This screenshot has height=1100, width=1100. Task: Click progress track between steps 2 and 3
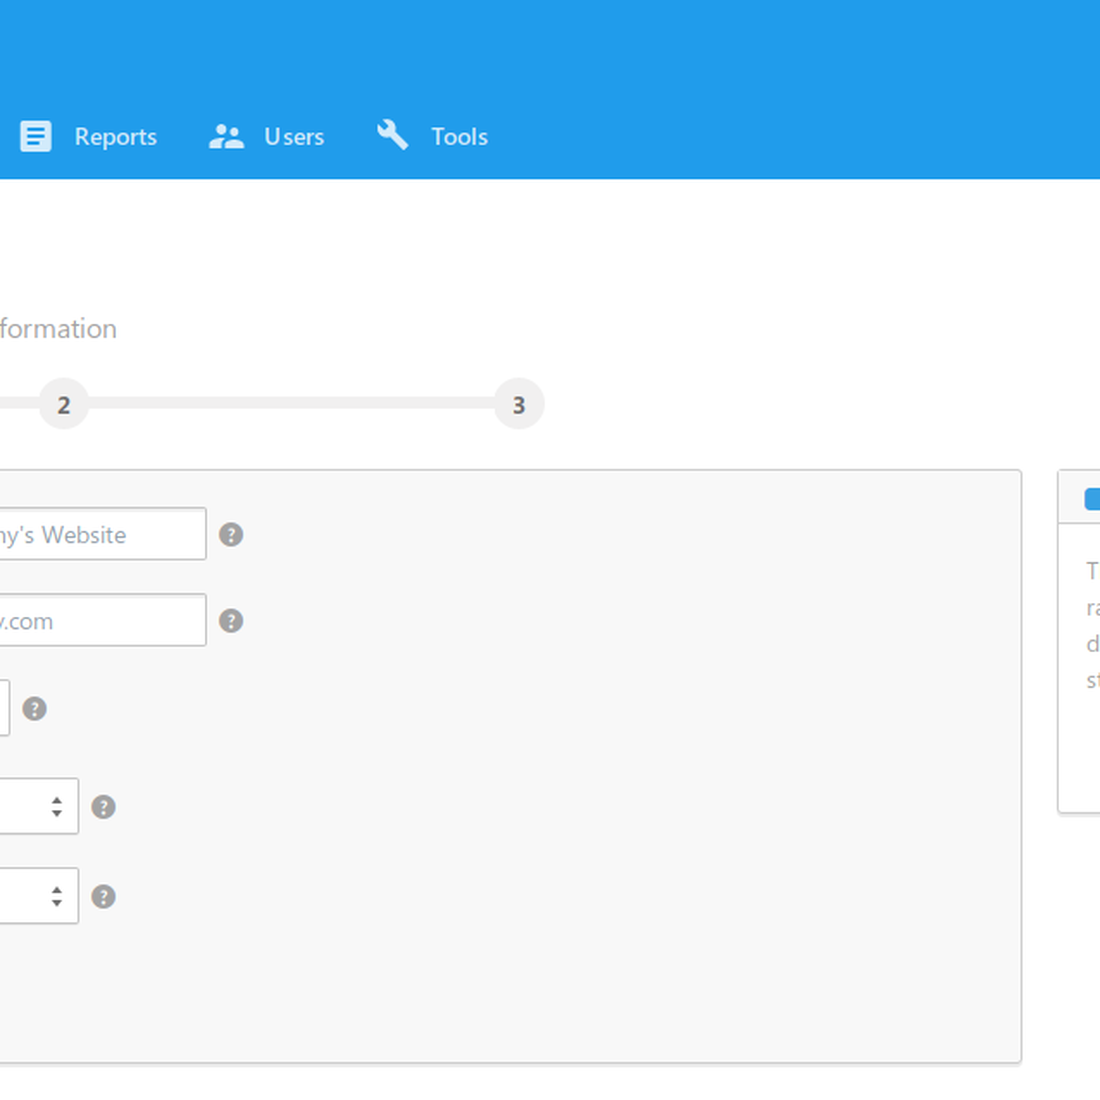click(290, 403)
